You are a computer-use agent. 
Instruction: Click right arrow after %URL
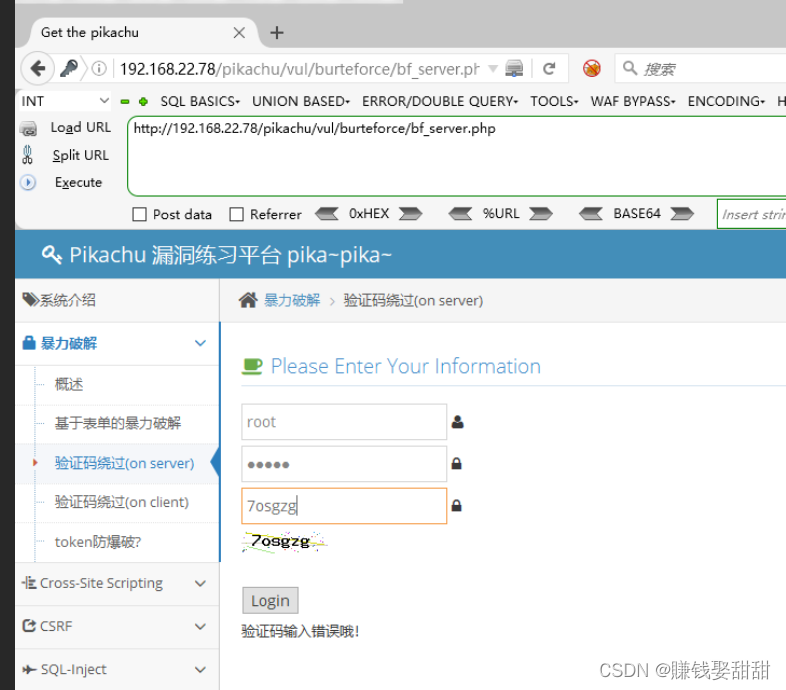[x=541, y=214]
